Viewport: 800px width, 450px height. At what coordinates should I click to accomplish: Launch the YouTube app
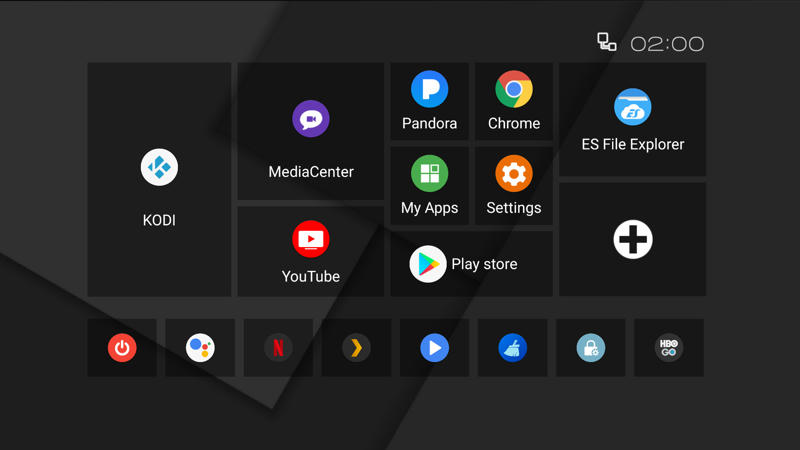311,252
